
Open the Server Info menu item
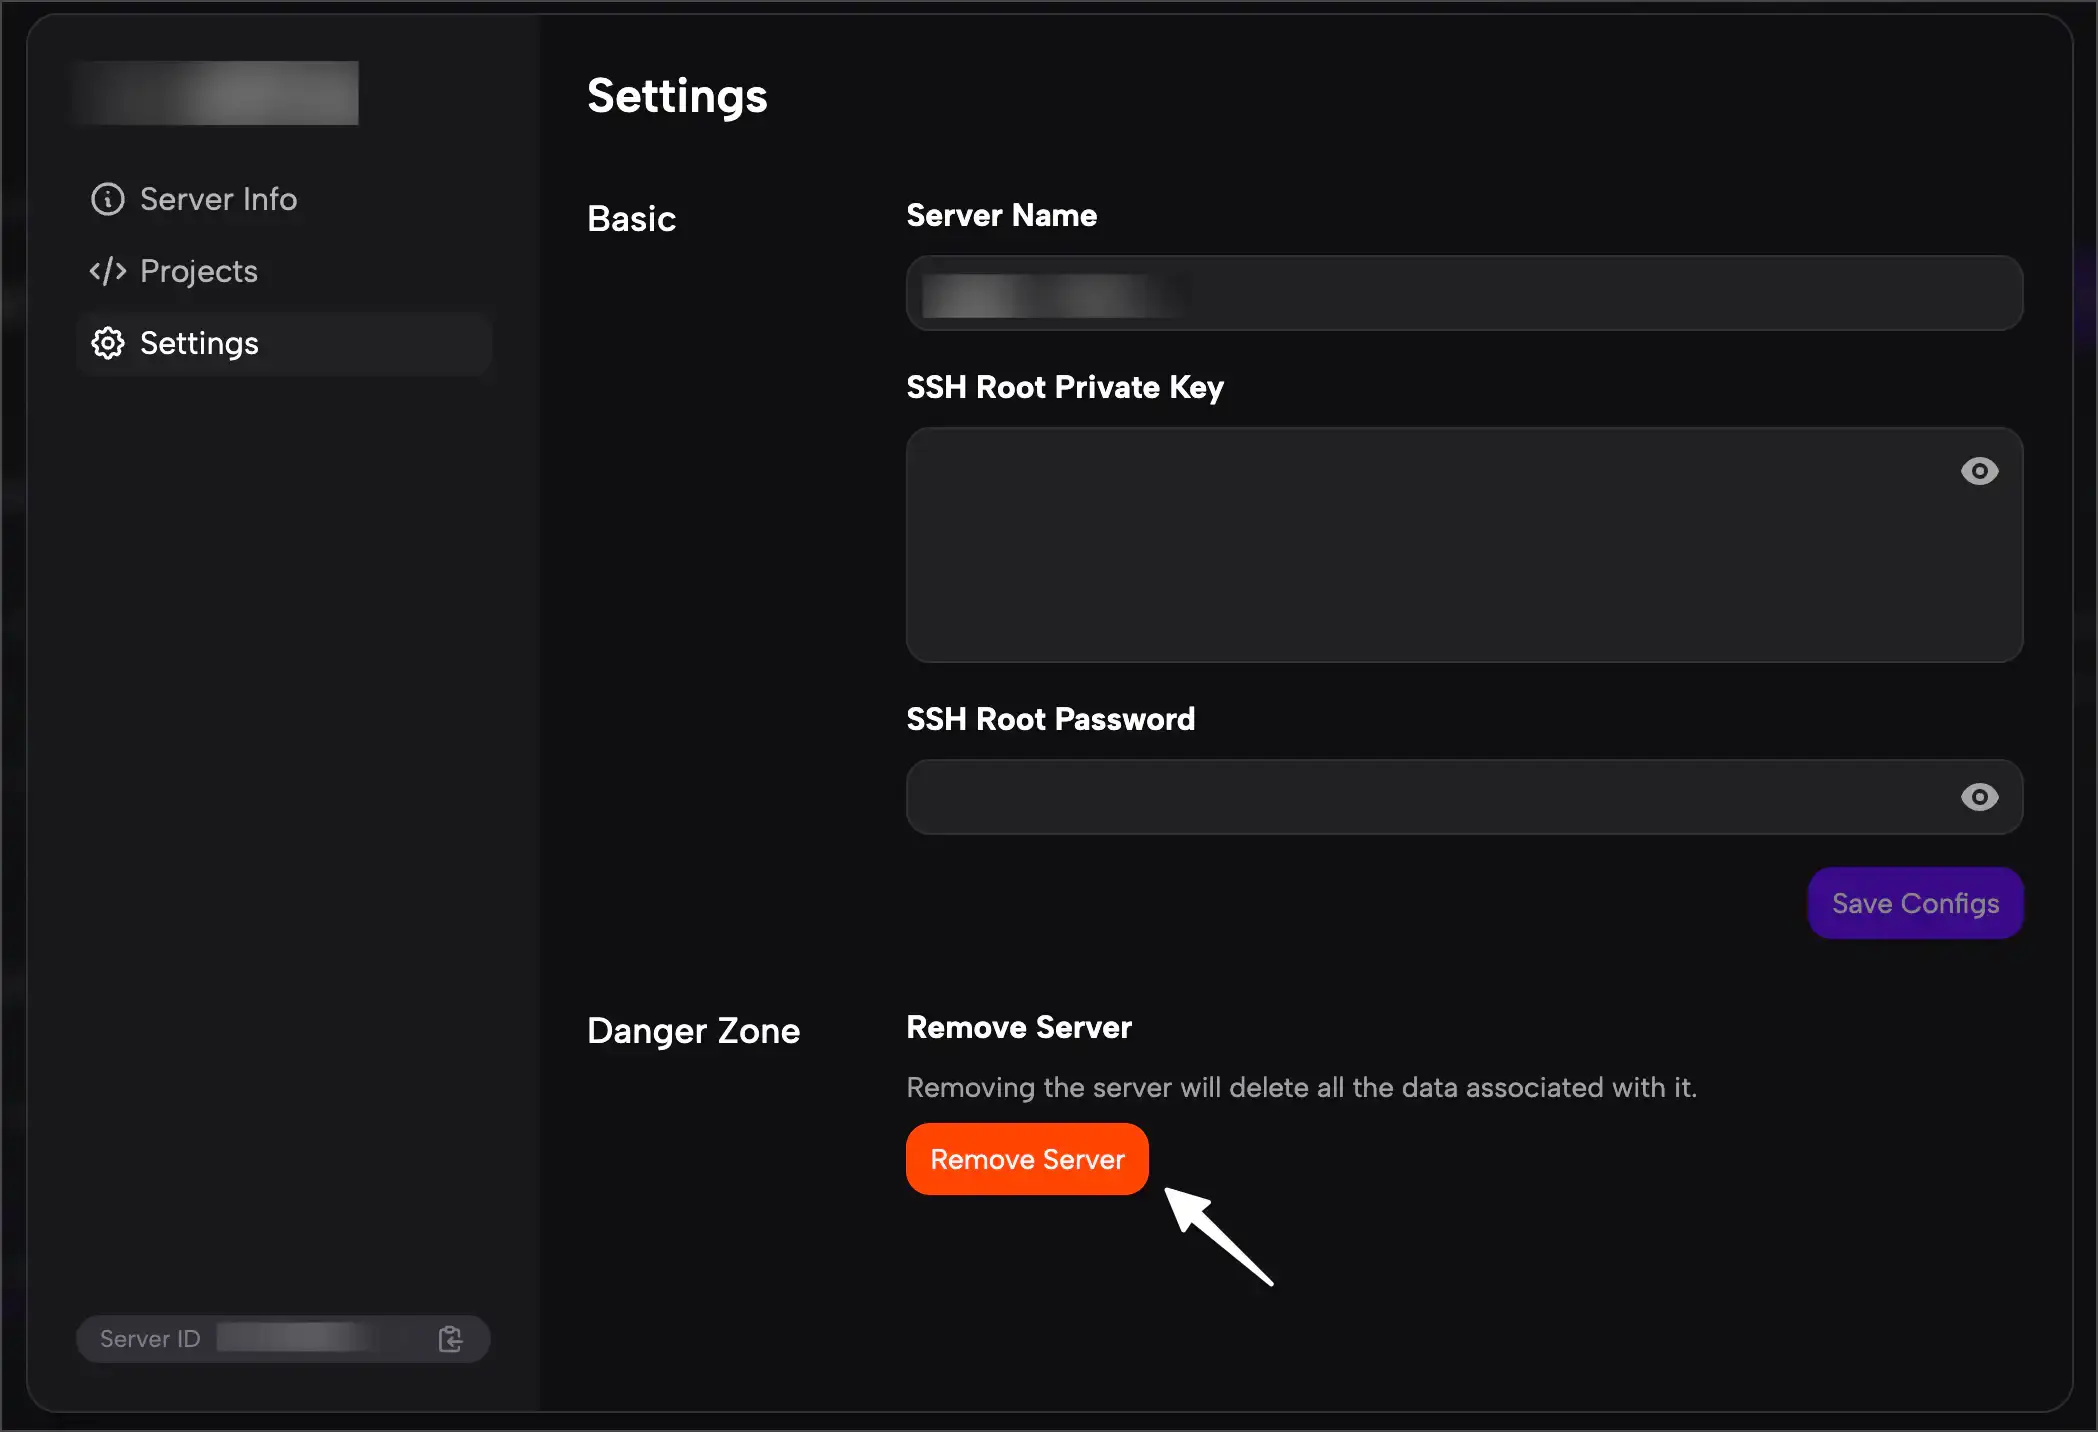[x=218, y=199]
